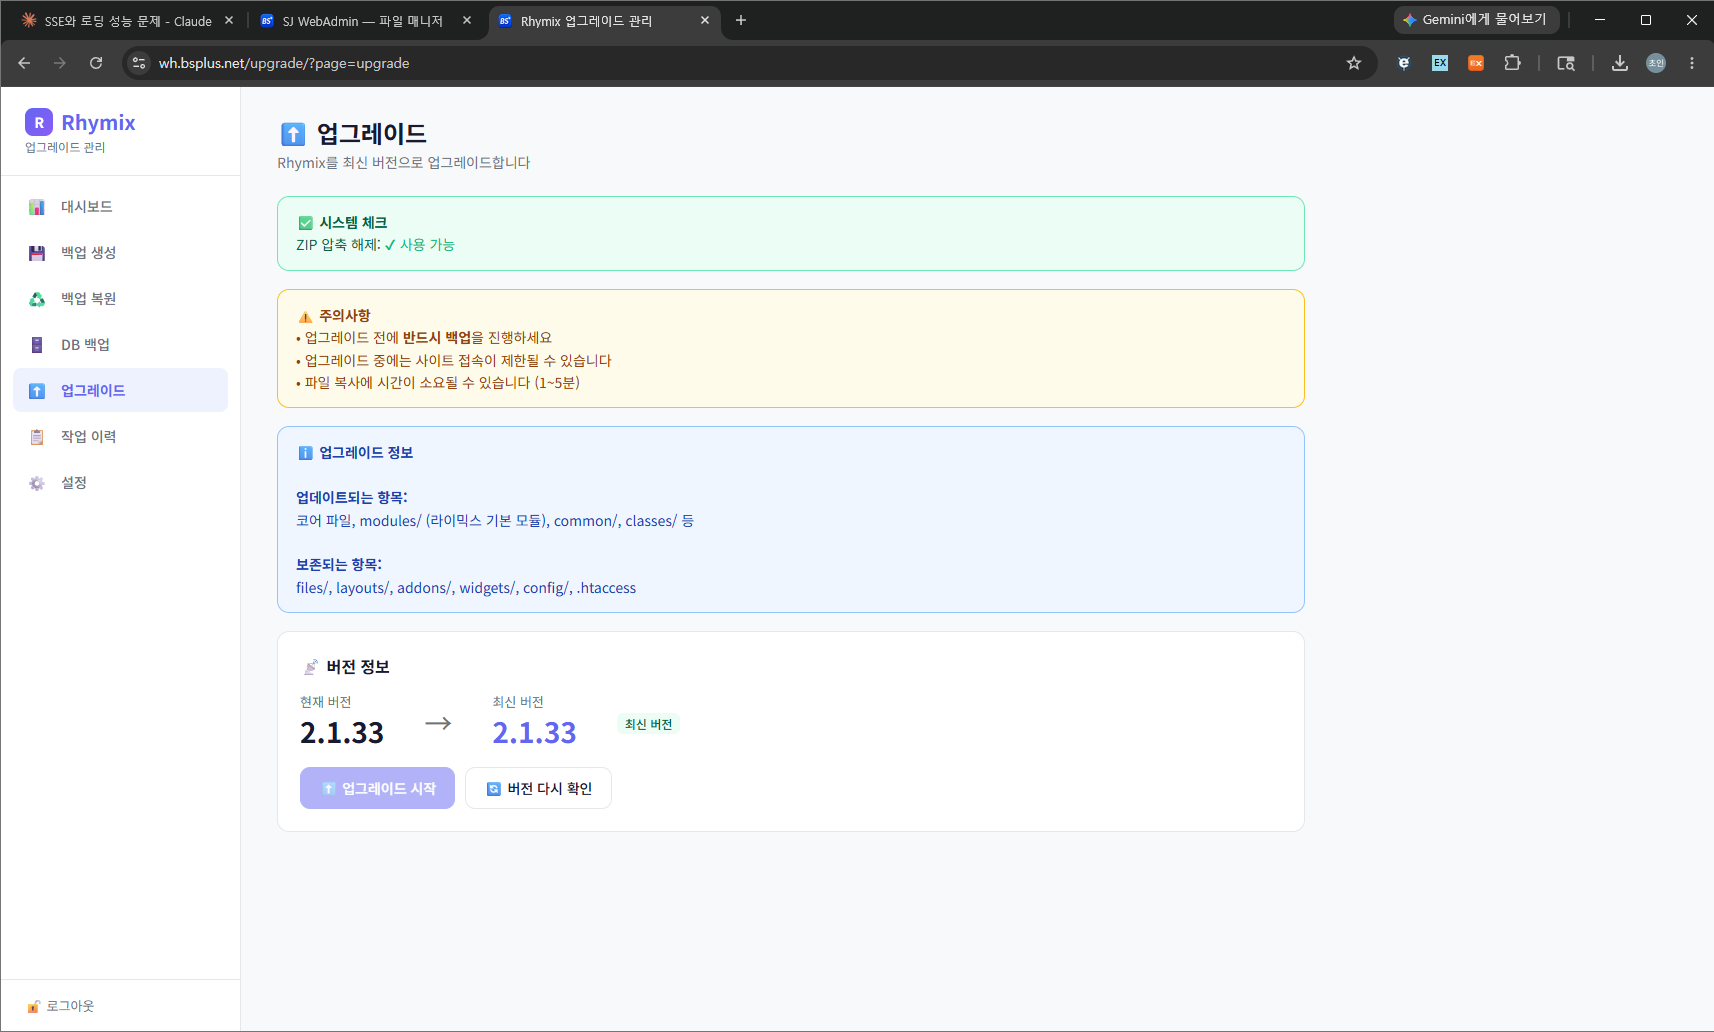Go back to the previous page
The image size is (1714, 1032).
click(x=24, y=63)
